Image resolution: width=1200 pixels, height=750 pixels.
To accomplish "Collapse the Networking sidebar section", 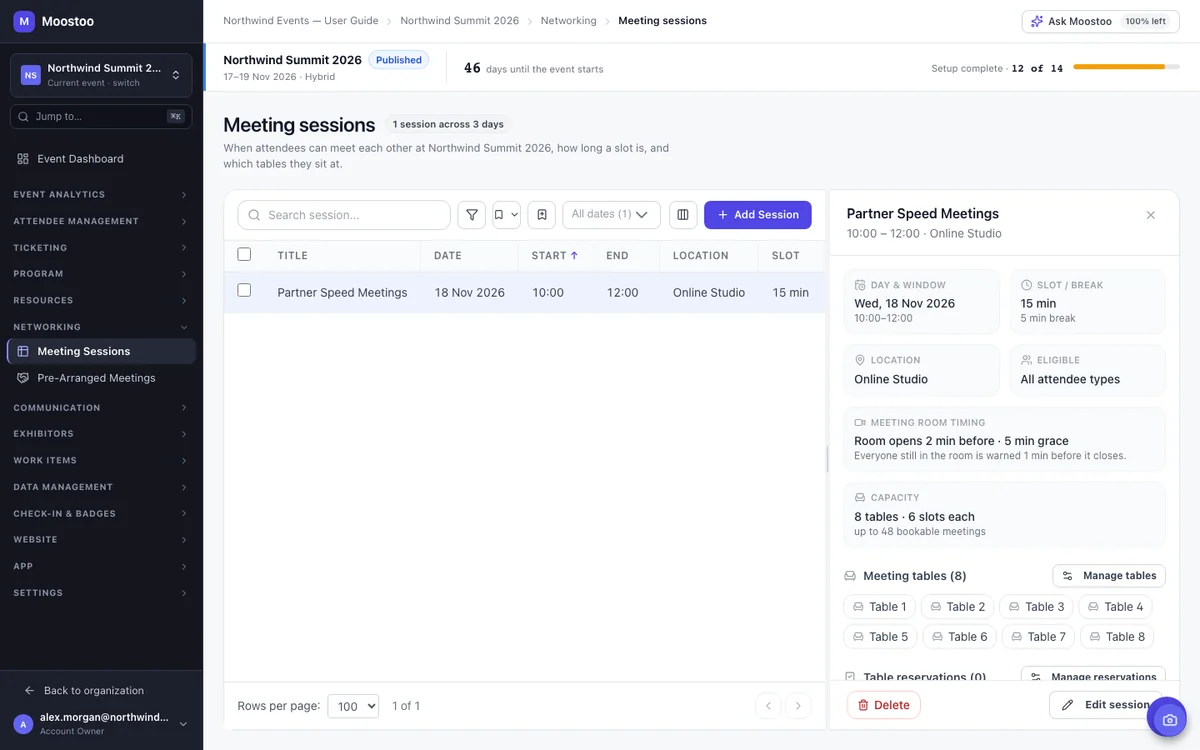I will (x=101, y=327).
